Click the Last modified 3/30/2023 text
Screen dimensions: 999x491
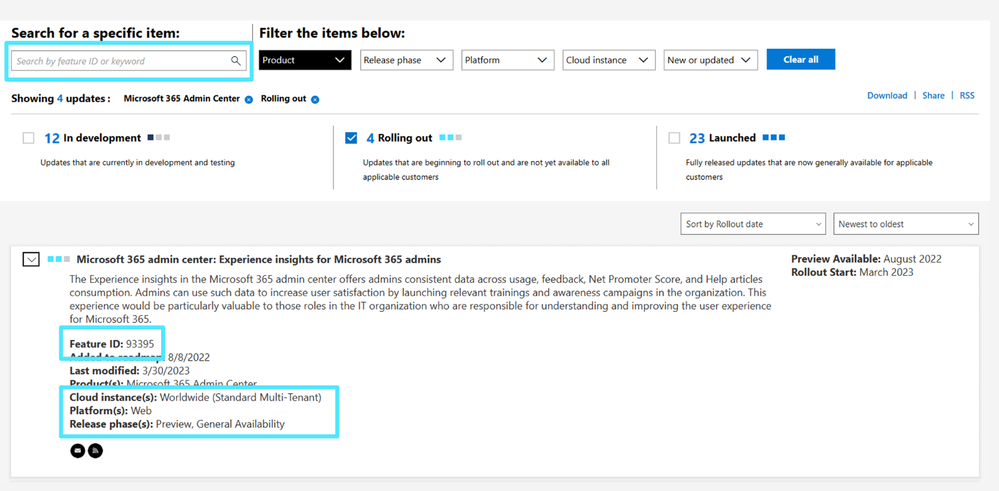pos(129,370)
